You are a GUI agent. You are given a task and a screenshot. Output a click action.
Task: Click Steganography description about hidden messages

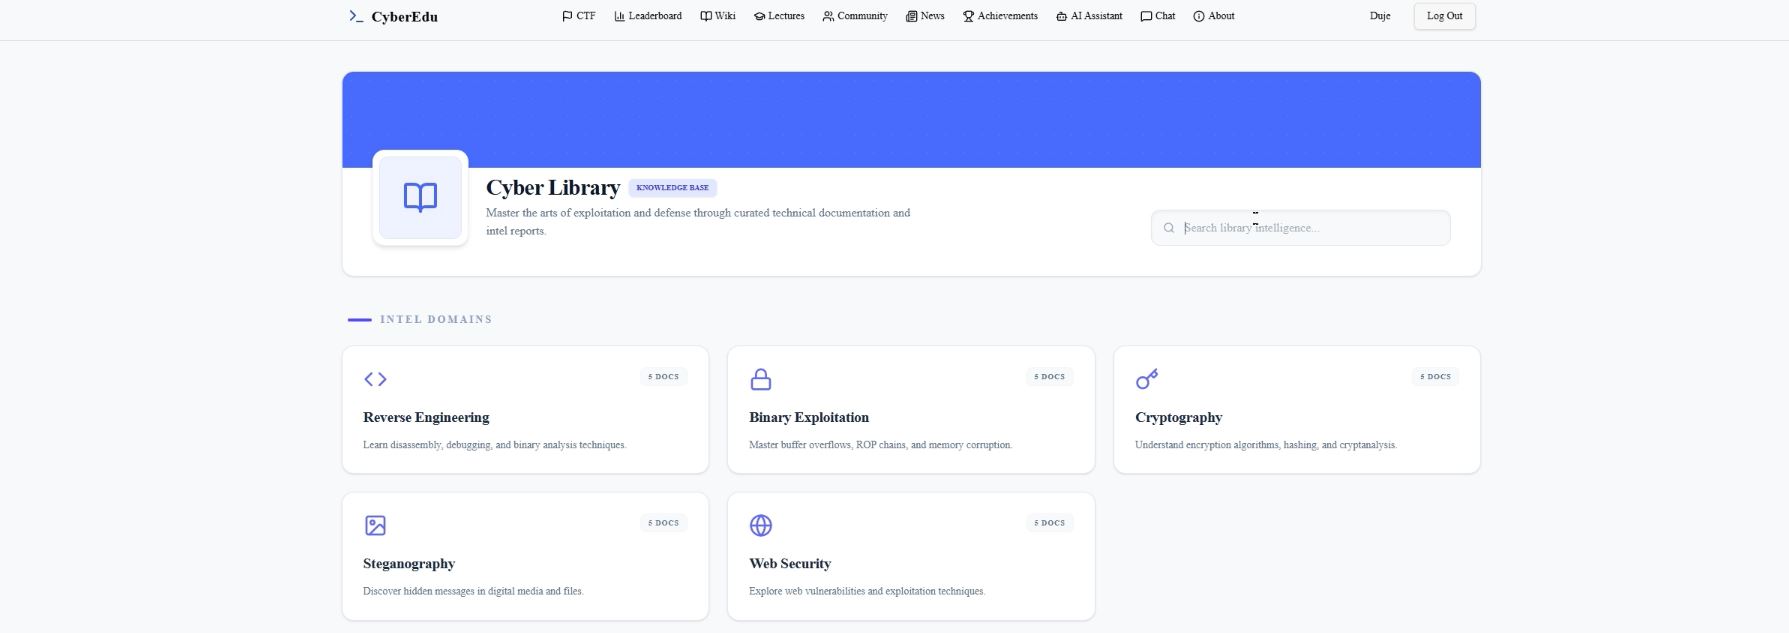(x=473, y=591)
